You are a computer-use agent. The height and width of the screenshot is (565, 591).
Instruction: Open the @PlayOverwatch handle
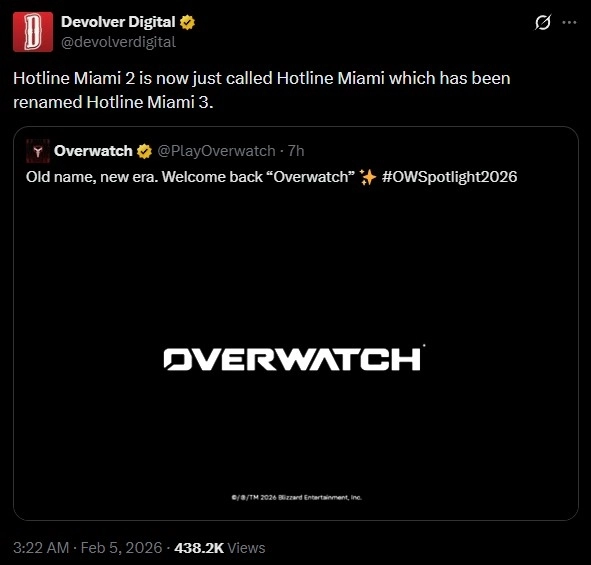(216, 151)
